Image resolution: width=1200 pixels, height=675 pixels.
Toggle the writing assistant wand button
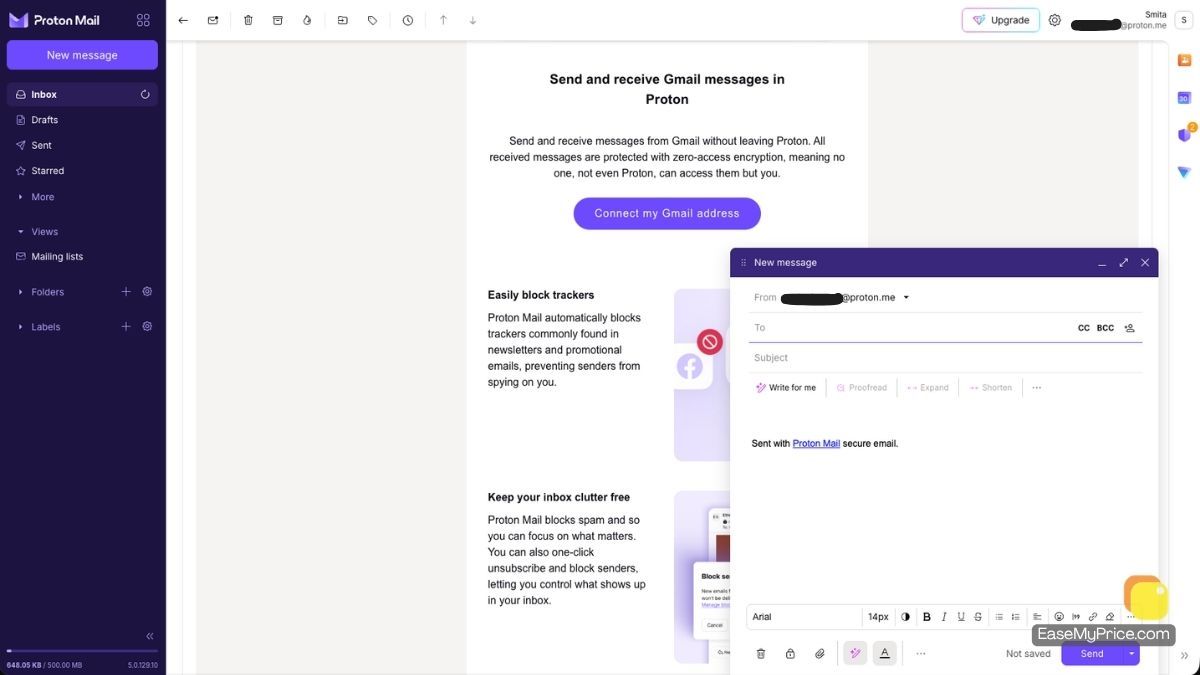tap(855, 654)
